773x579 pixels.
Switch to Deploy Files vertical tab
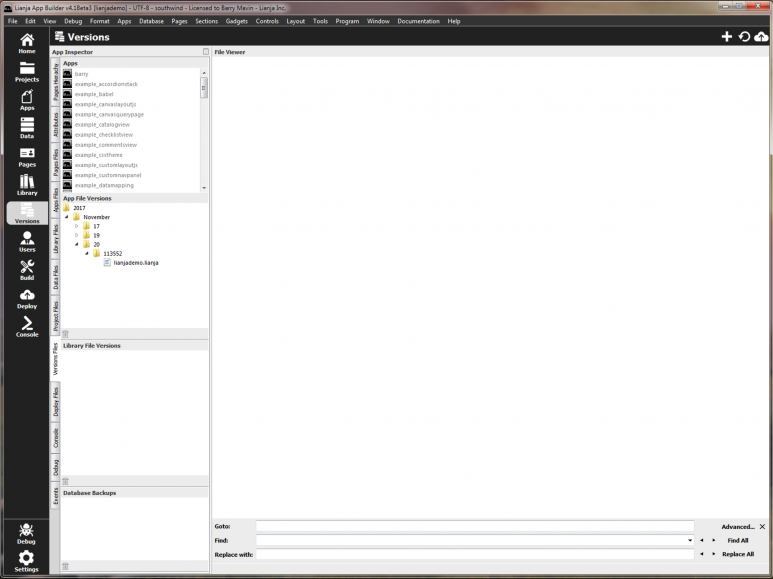tap(56, 402)
